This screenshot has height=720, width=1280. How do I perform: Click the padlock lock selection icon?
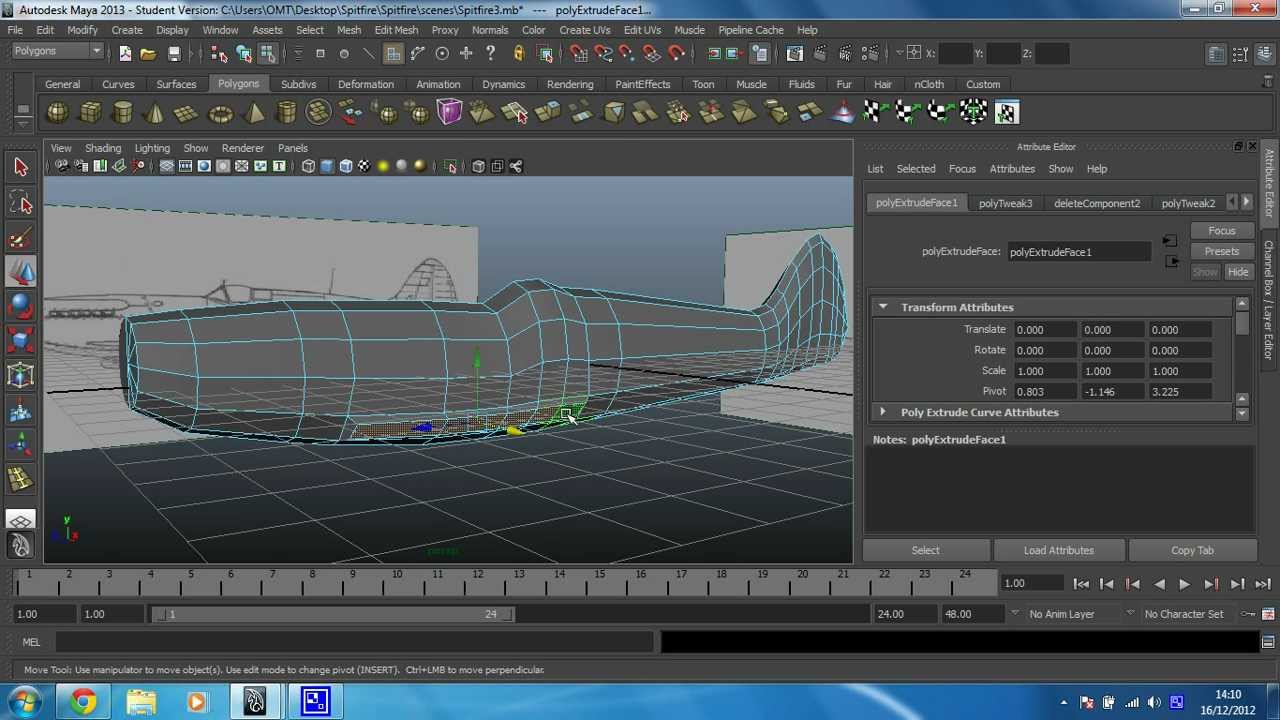point(518,53)
